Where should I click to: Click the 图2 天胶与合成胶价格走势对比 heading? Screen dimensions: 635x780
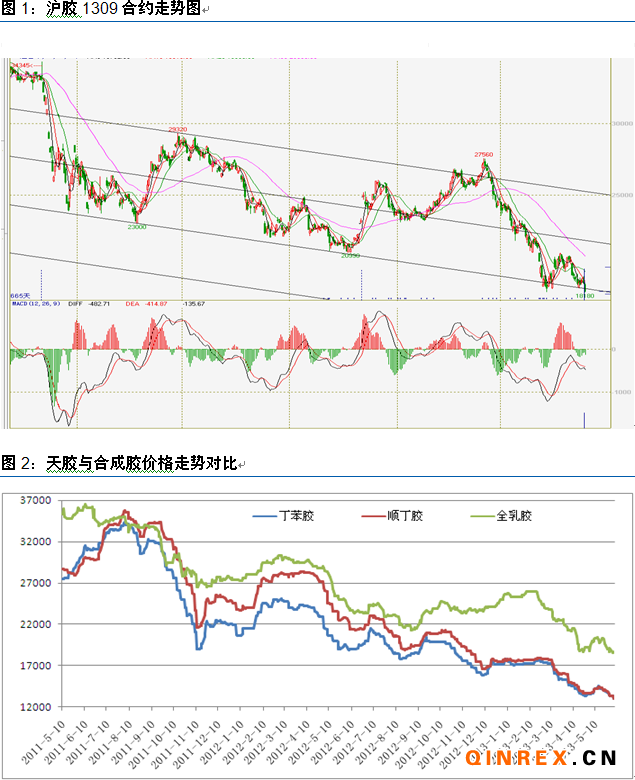coord(118,463)
